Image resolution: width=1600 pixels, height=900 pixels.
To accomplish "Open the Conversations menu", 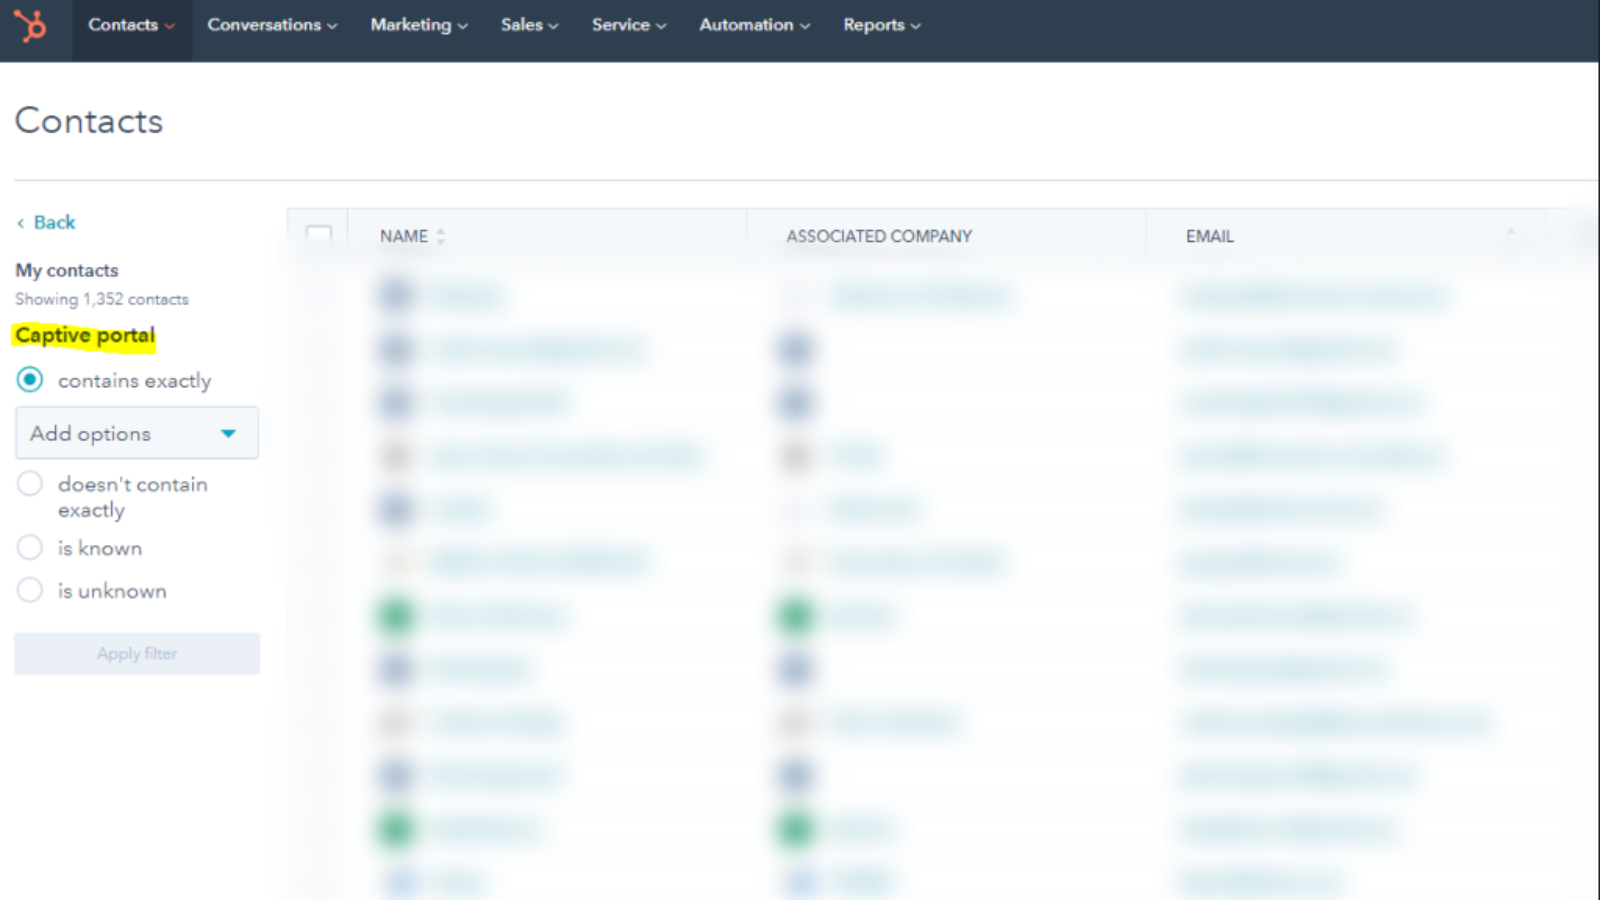I will click(271, 25).
